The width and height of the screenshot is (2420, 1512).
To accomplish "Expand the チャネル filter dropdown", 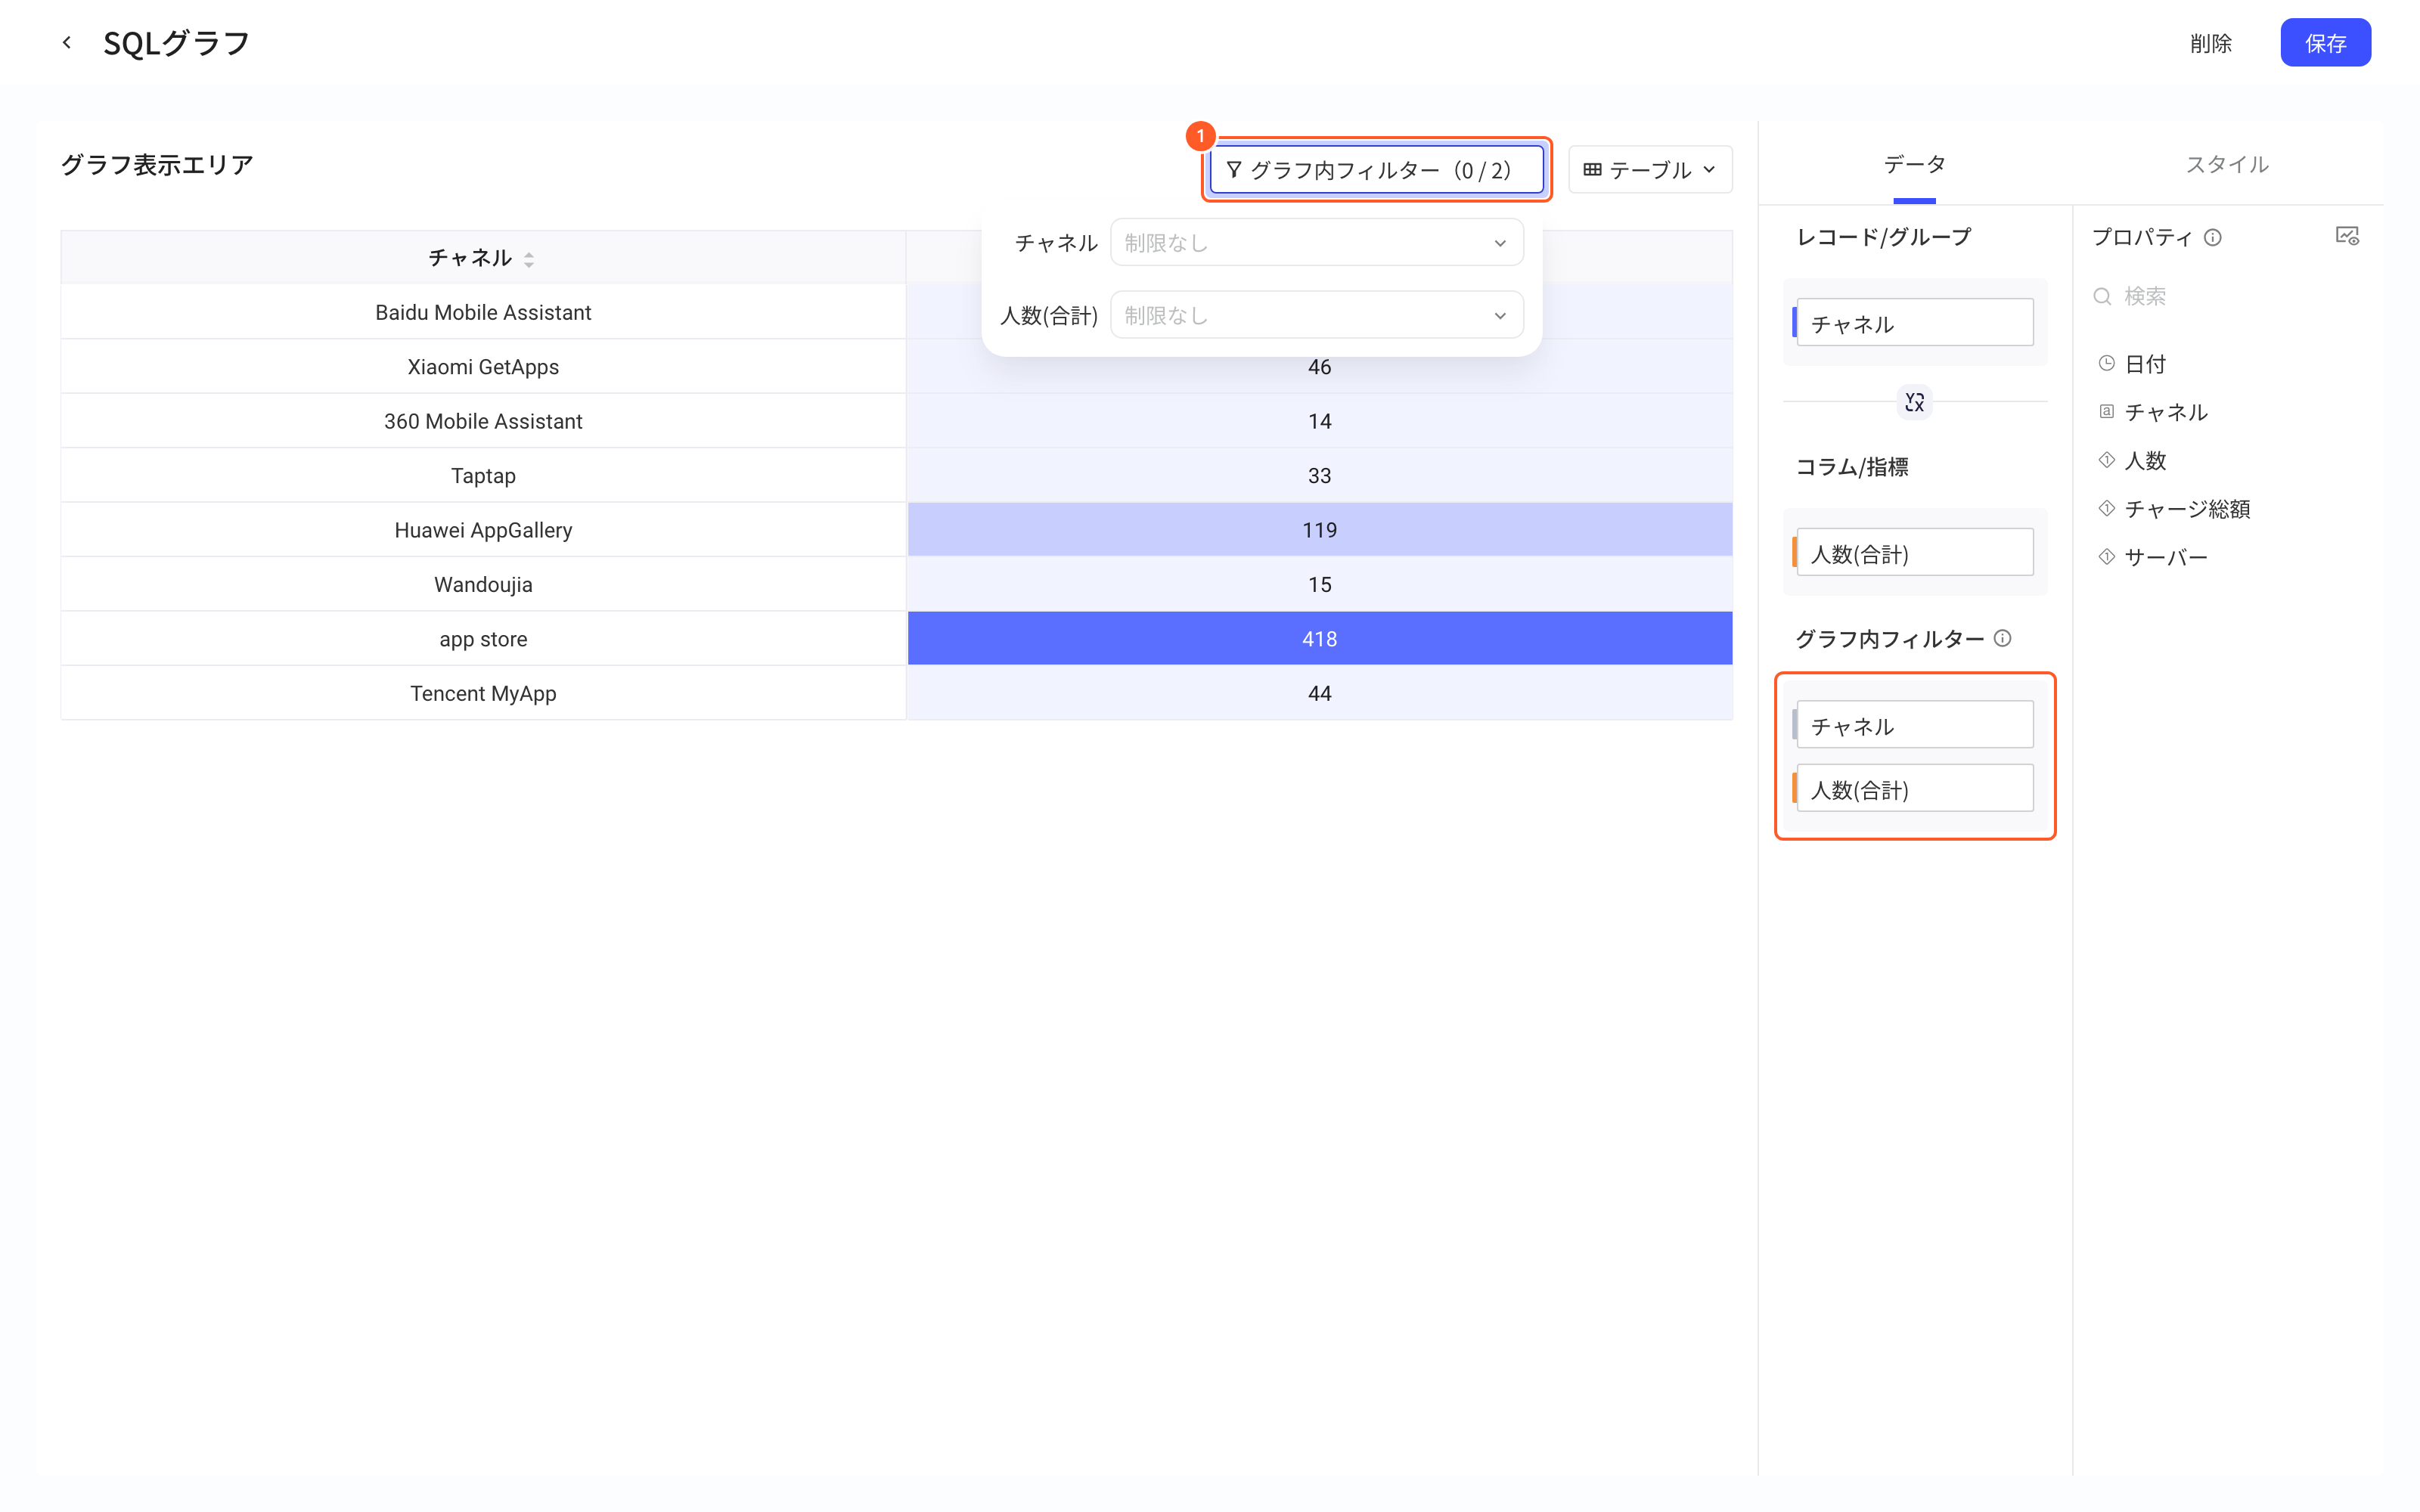I will 1316,243.
